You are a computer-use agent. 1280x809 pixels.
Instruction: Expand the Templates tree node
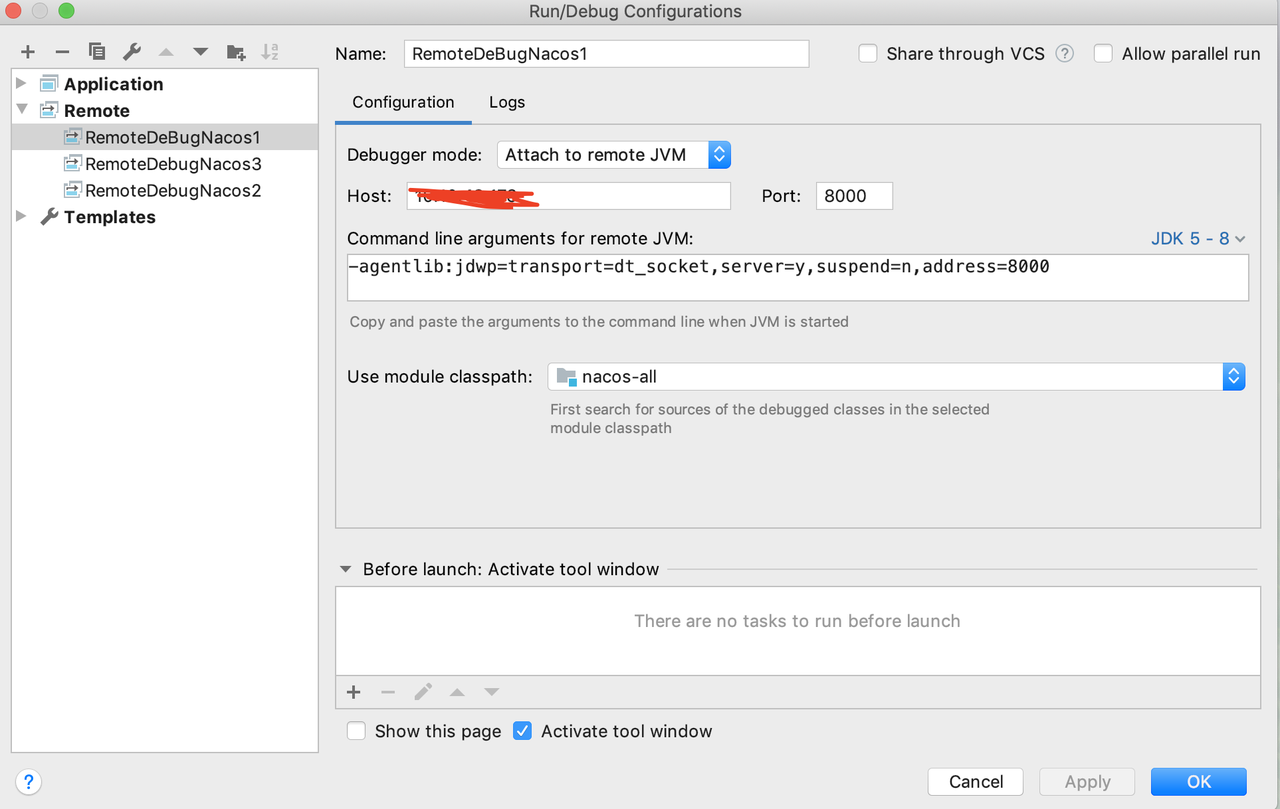tap(22, 217)
